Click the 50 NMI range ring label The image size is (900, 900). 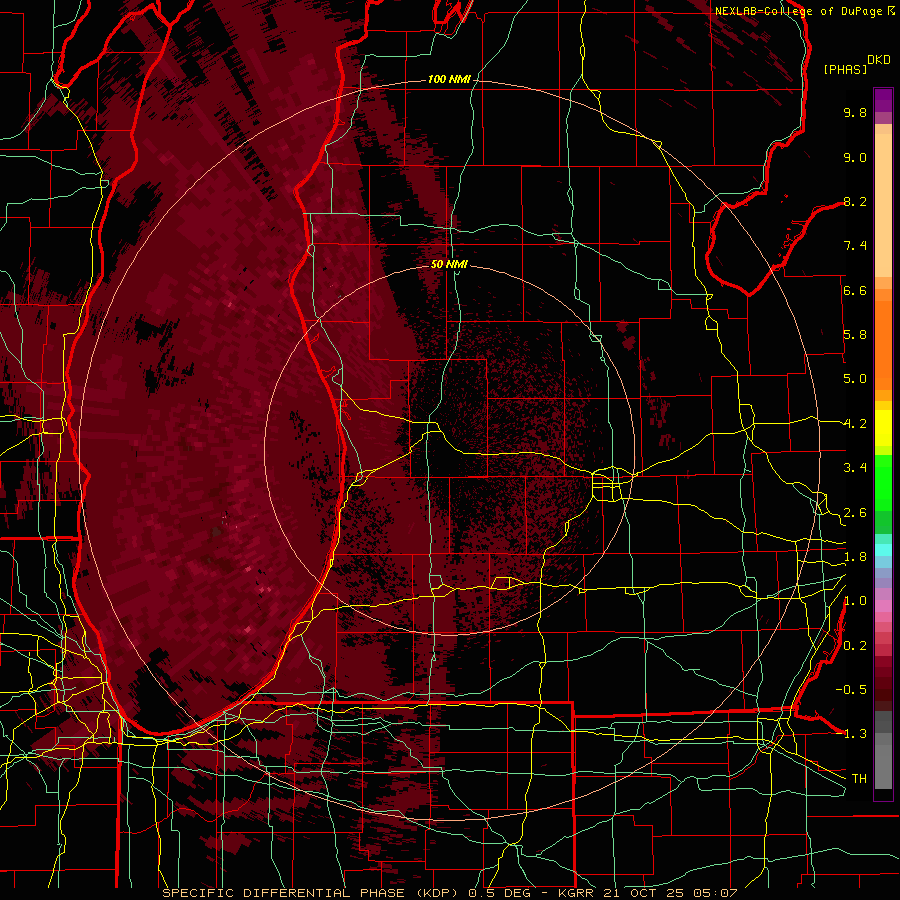click(449, 264)
